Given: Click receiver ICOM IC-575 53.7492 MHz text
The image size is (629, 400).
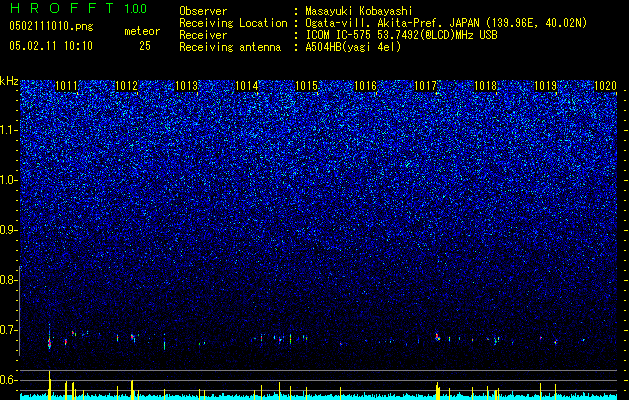Looking at the screenshot, I should (x=401, y=35).
